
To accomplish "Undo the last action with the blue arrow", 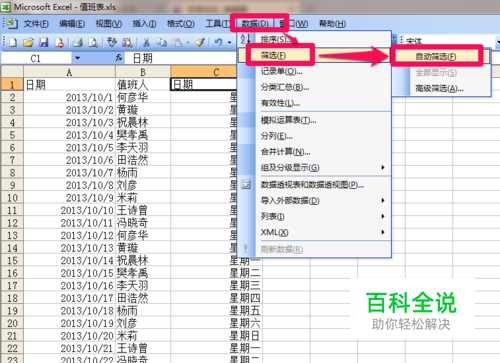I will [218, 42].
